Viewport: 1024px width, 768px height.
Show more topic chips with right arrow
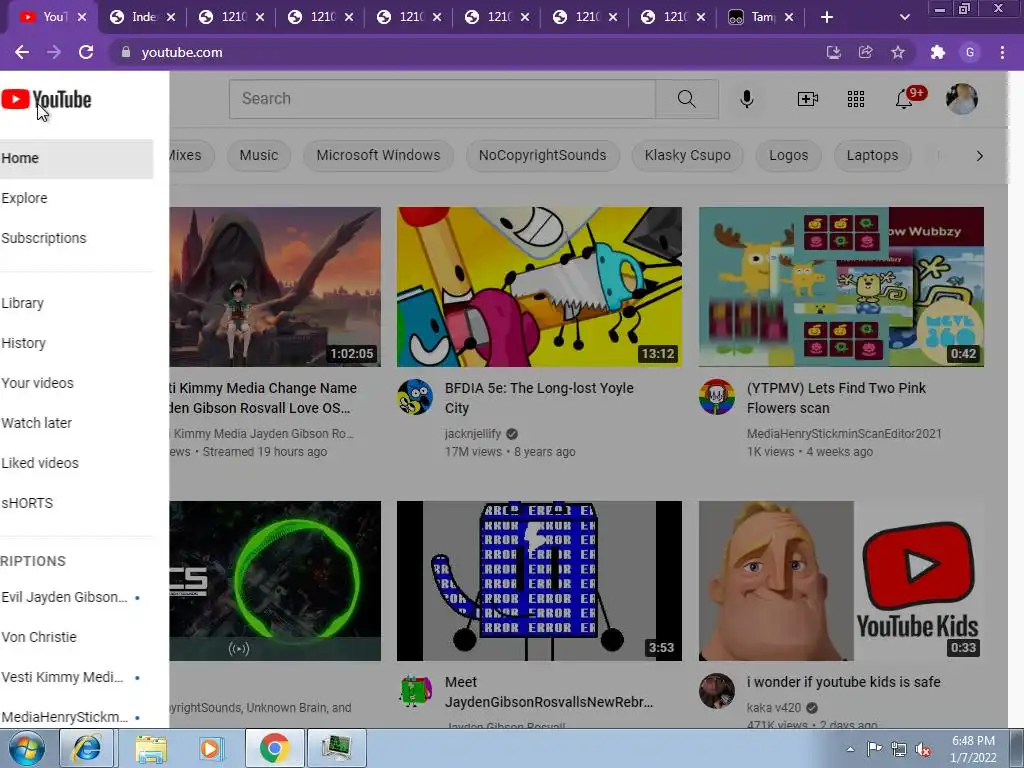[979, 155]
